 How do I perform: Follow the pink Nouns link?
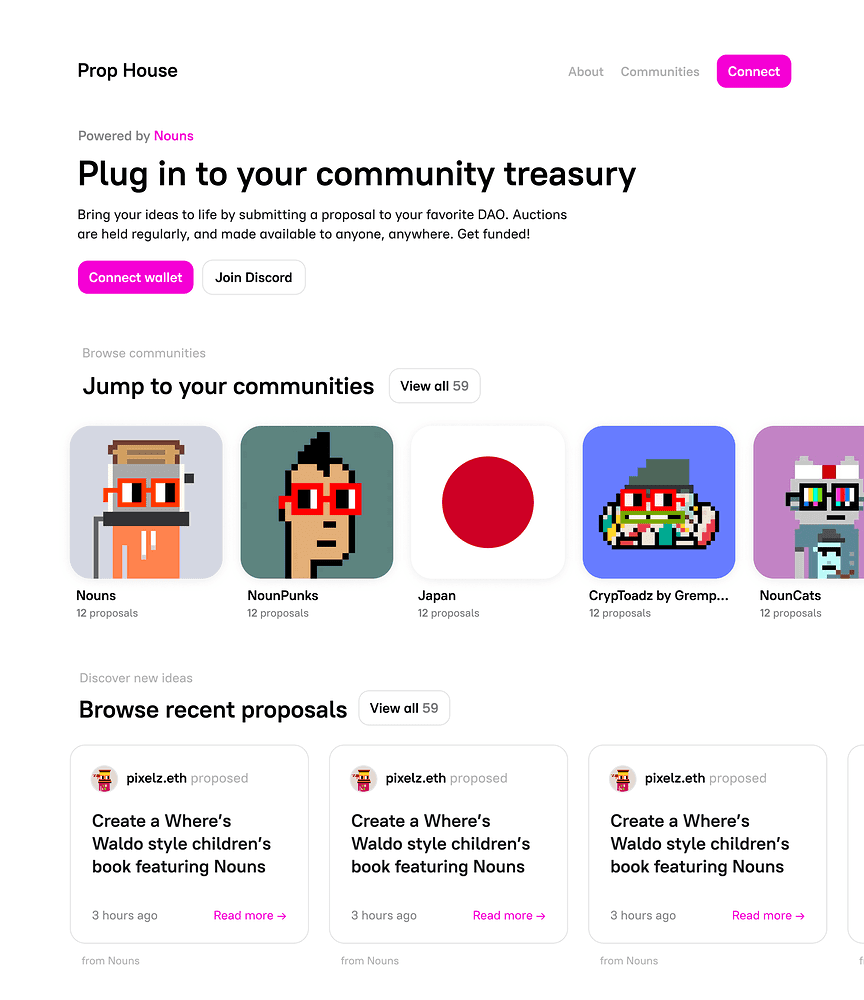click(173, 136)
